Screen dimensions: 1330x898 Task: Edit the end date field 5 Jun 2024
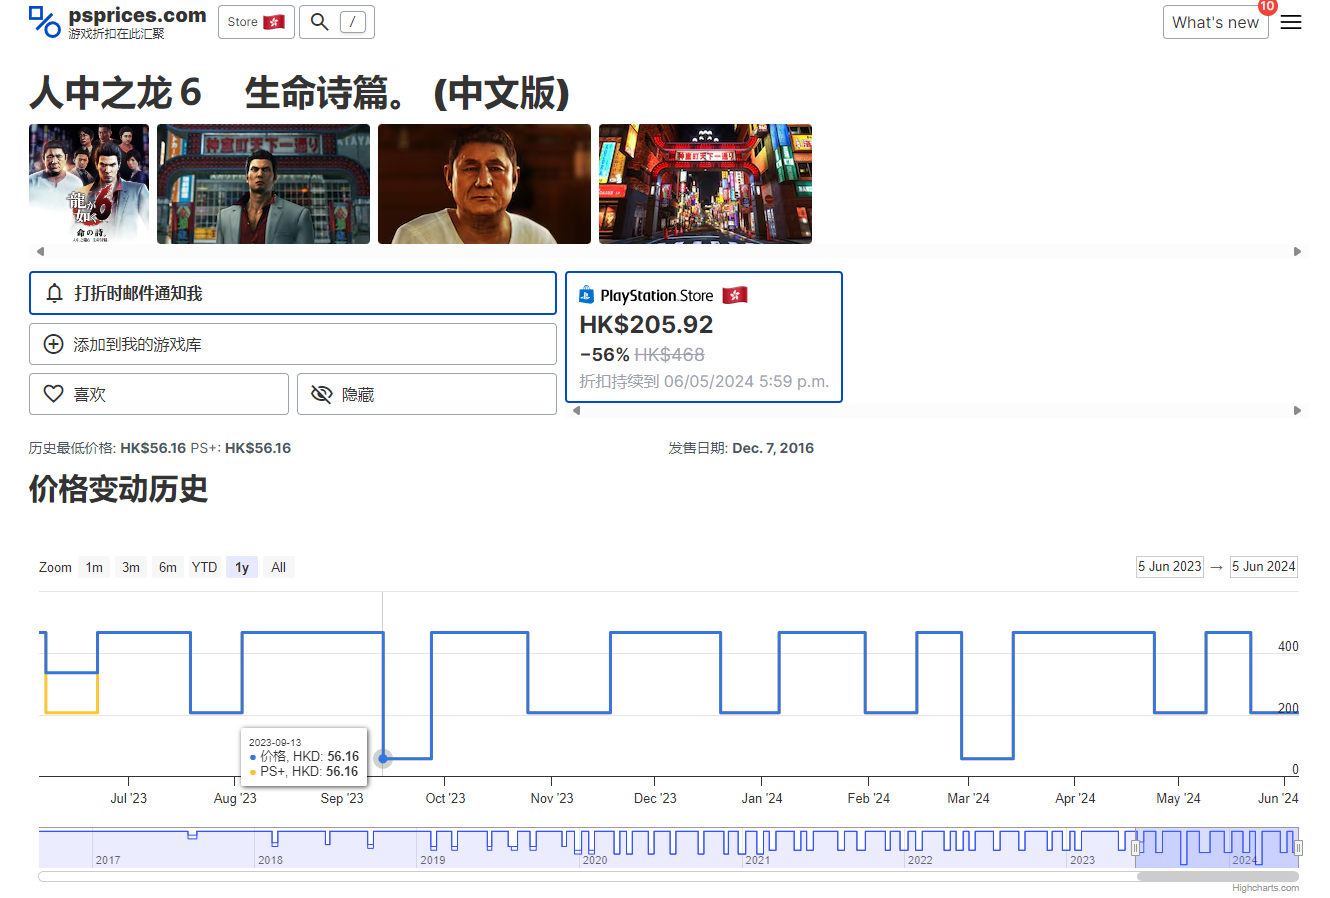1264,566
